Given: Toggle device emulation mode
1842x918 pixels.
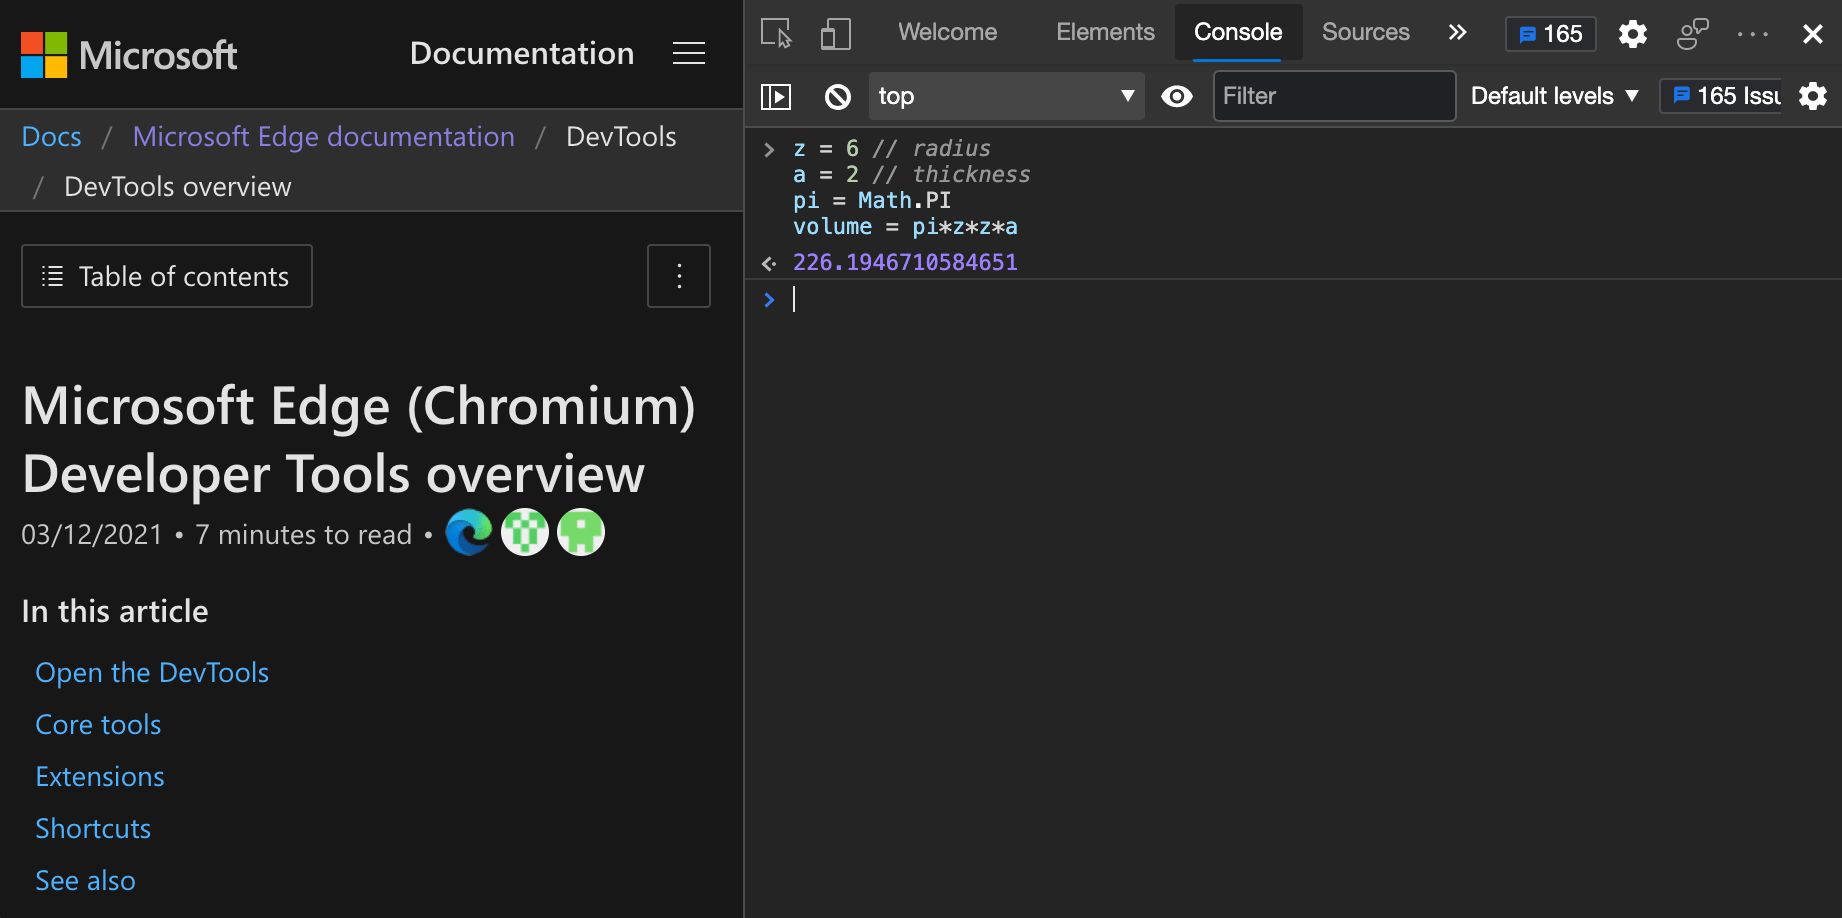Looking at the screenshot, I should [835, 33].
